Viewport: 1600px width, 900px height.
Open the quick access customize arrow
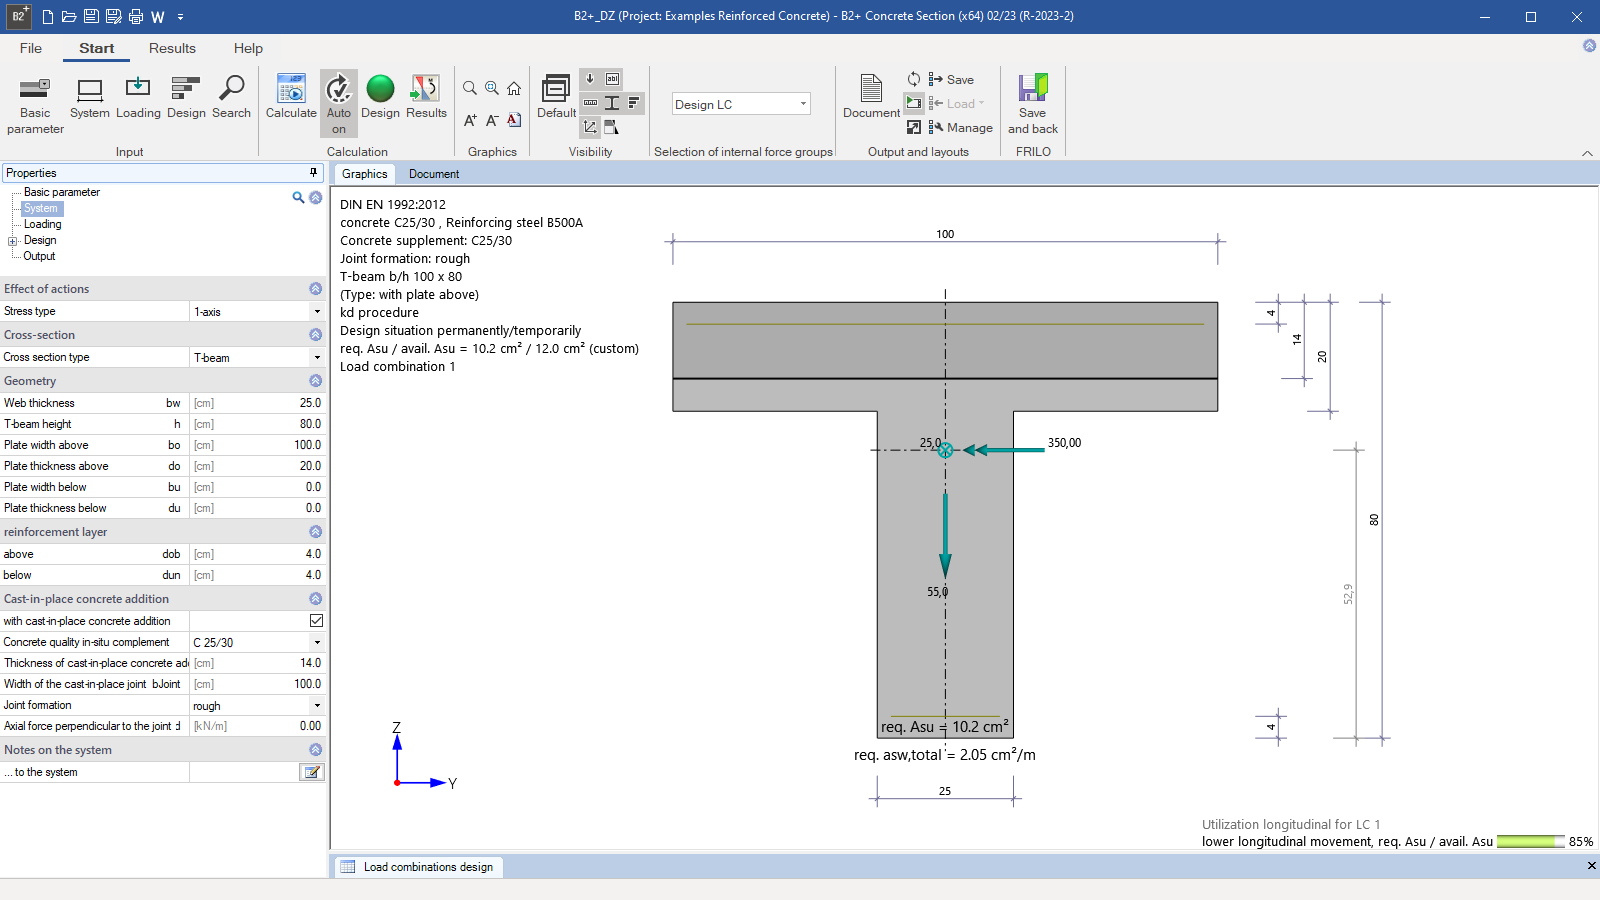pyautogui.click(x=180, y=16)
